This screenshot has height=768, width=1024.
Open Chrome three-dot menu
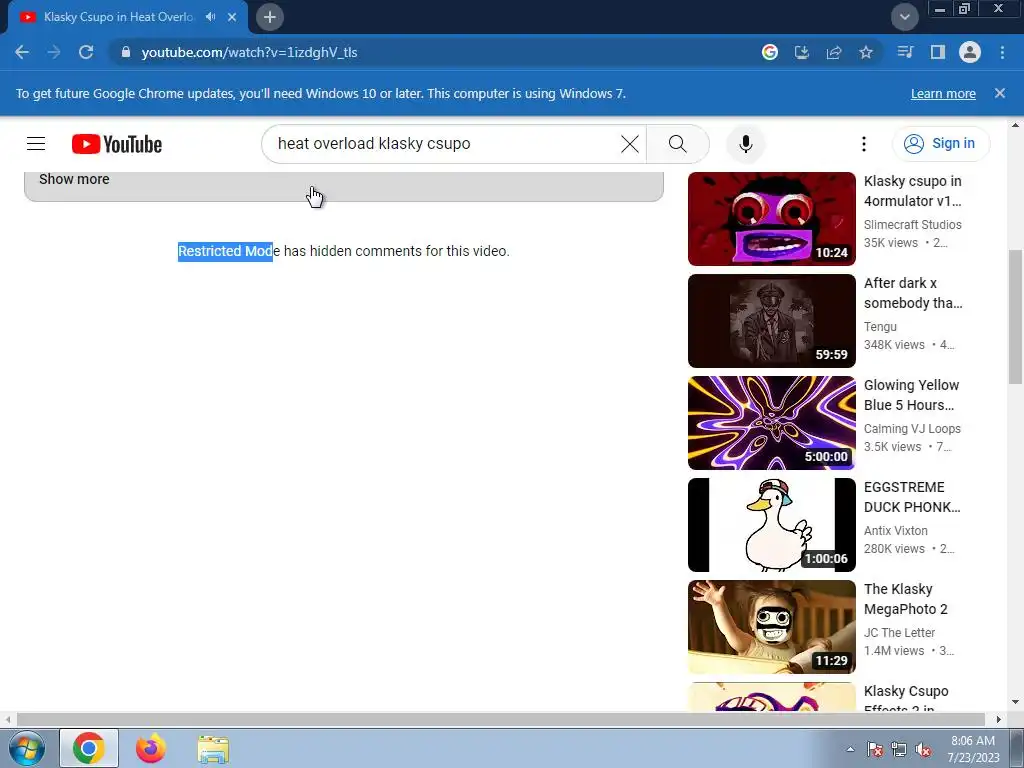point(1002,52)
